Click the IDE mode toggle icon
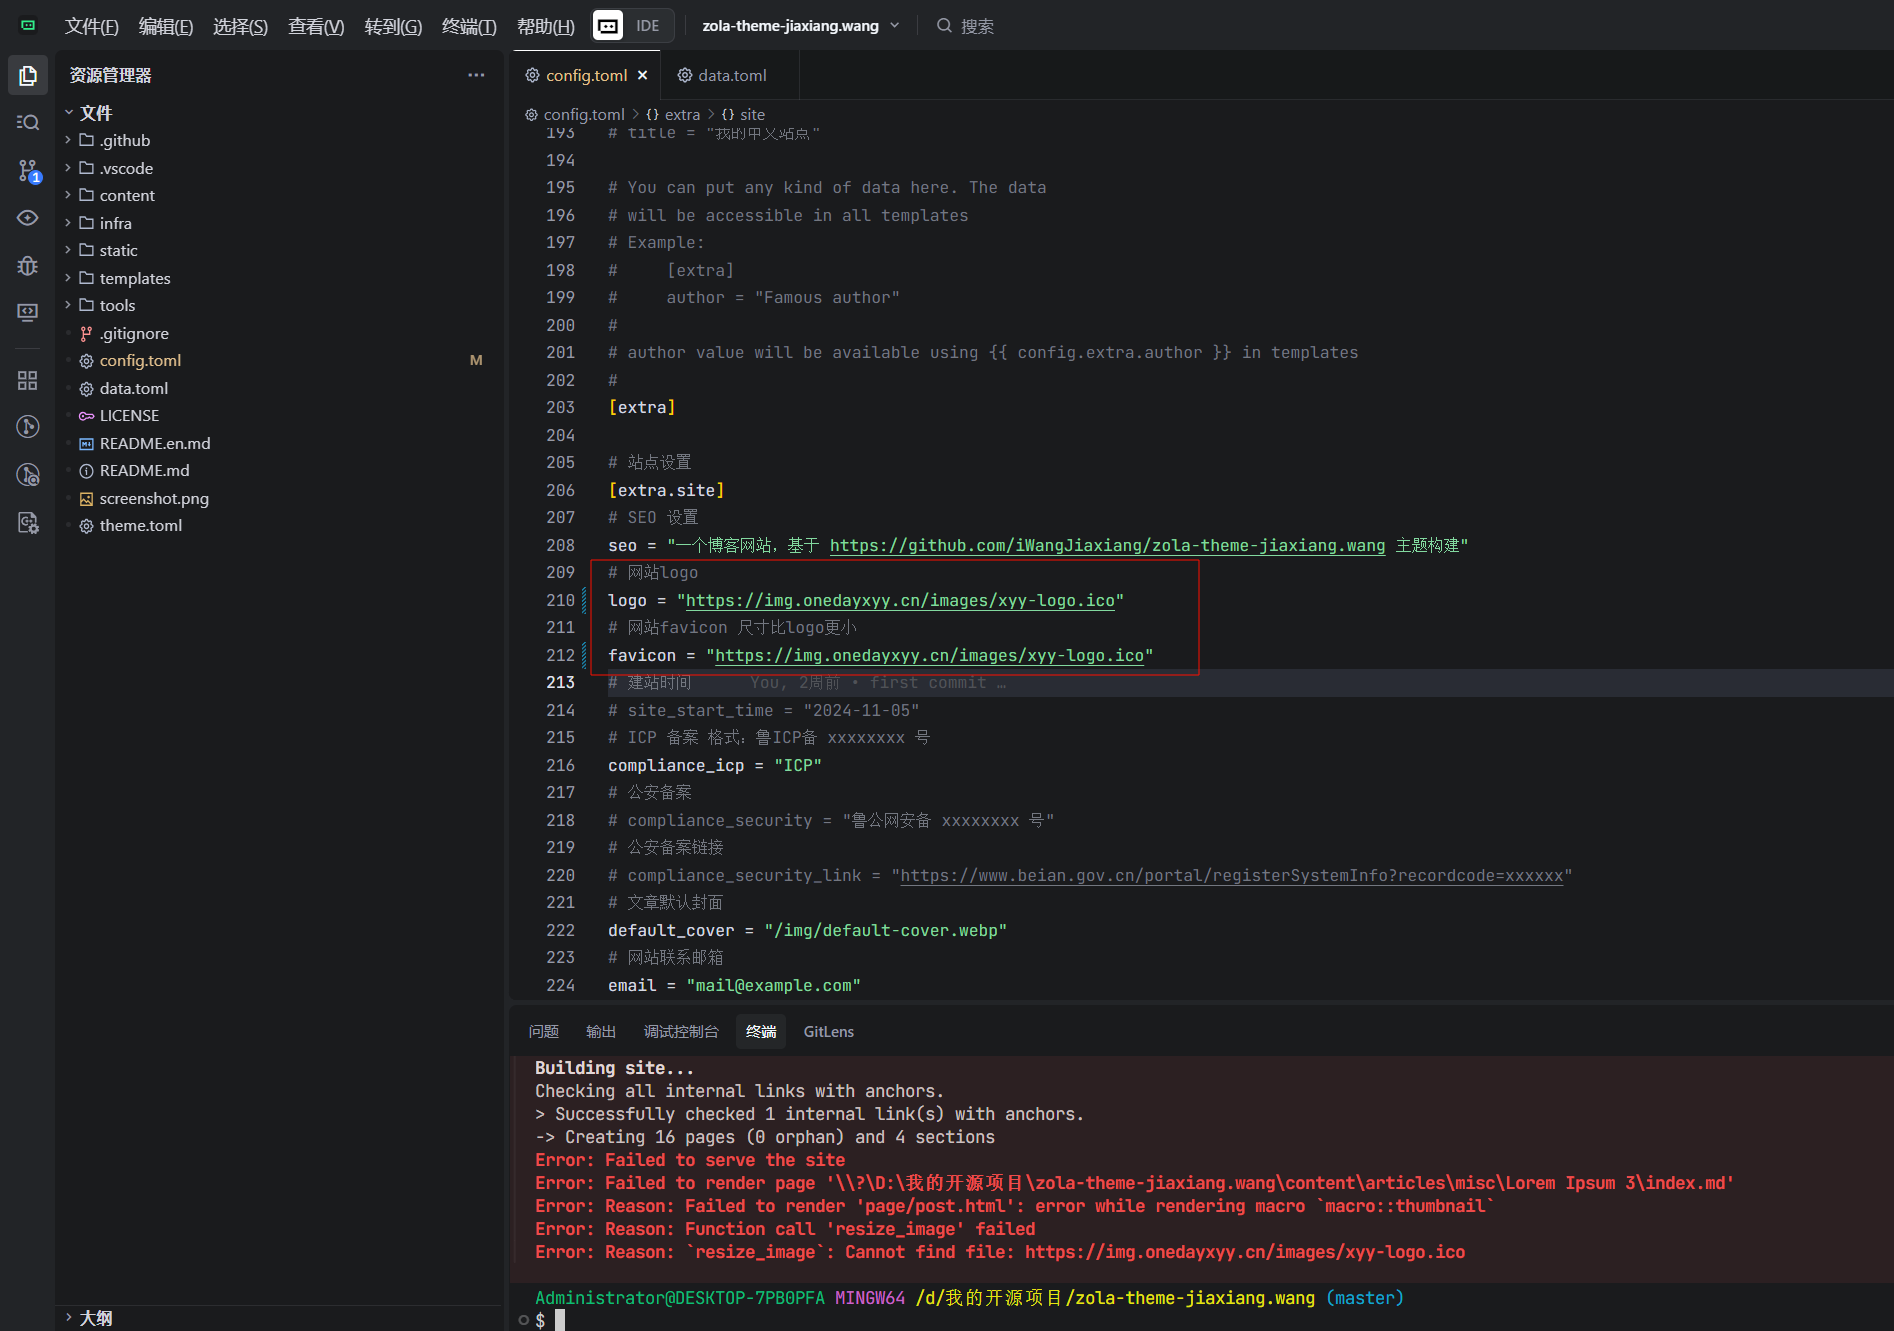This screenshot has width=1894, height=1331. click(608, 25)
